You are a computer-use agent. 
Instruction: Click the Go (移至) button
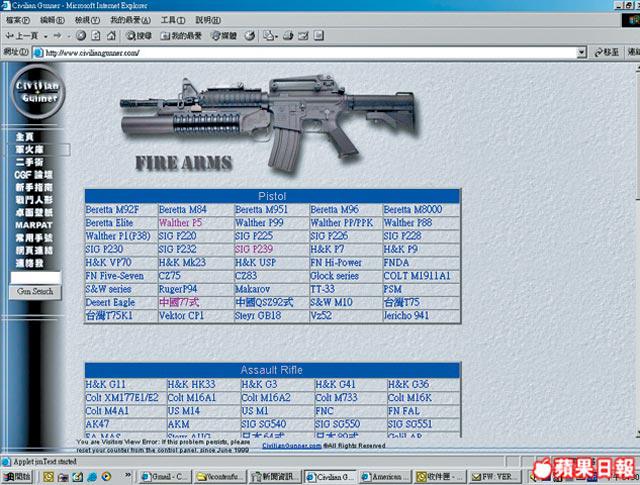(x=607, y=52)
